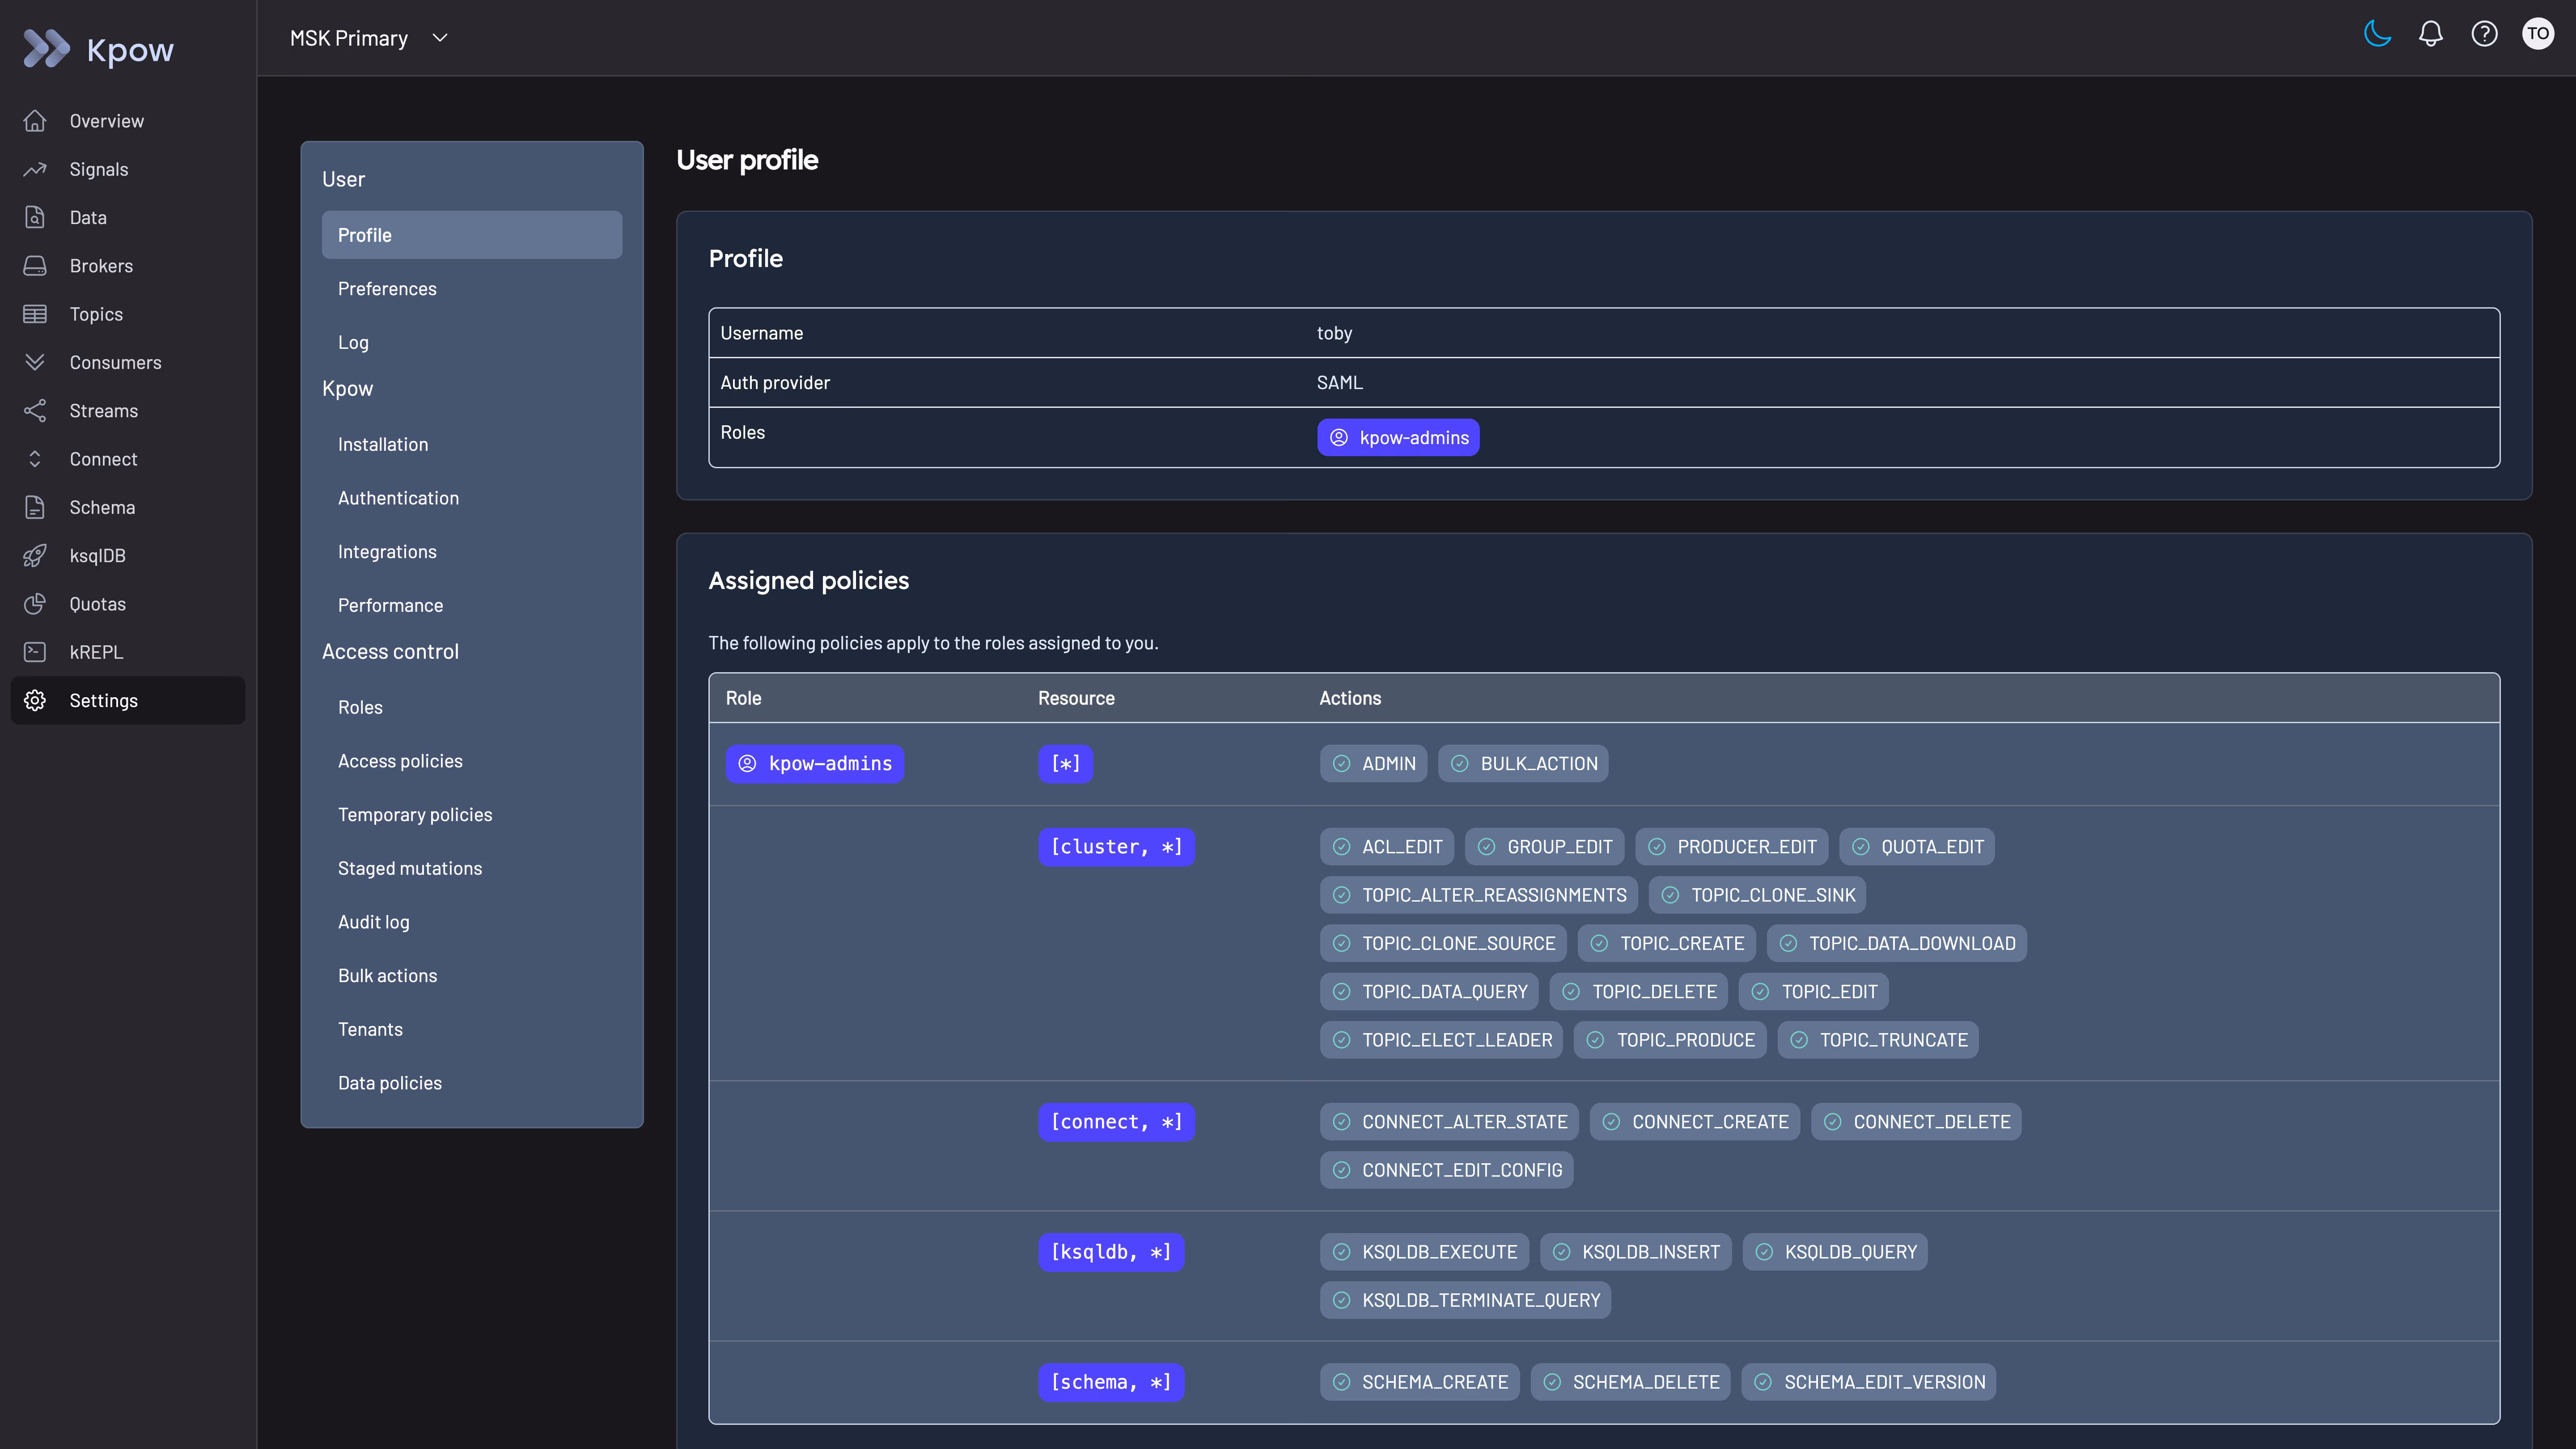Click the username value toby
The height and width of the screenshot is (1449, 2576).
point(1334,333)
